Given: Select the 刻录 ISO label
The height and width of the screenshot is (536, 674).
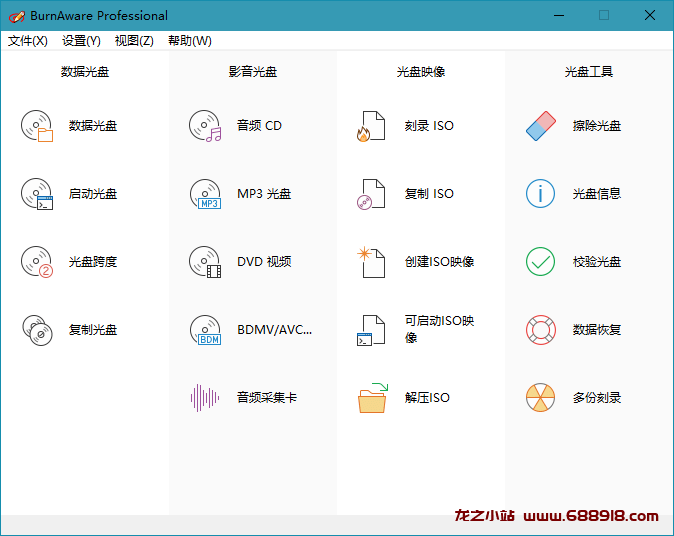Looking at the screenshot, I should point(429,126).
